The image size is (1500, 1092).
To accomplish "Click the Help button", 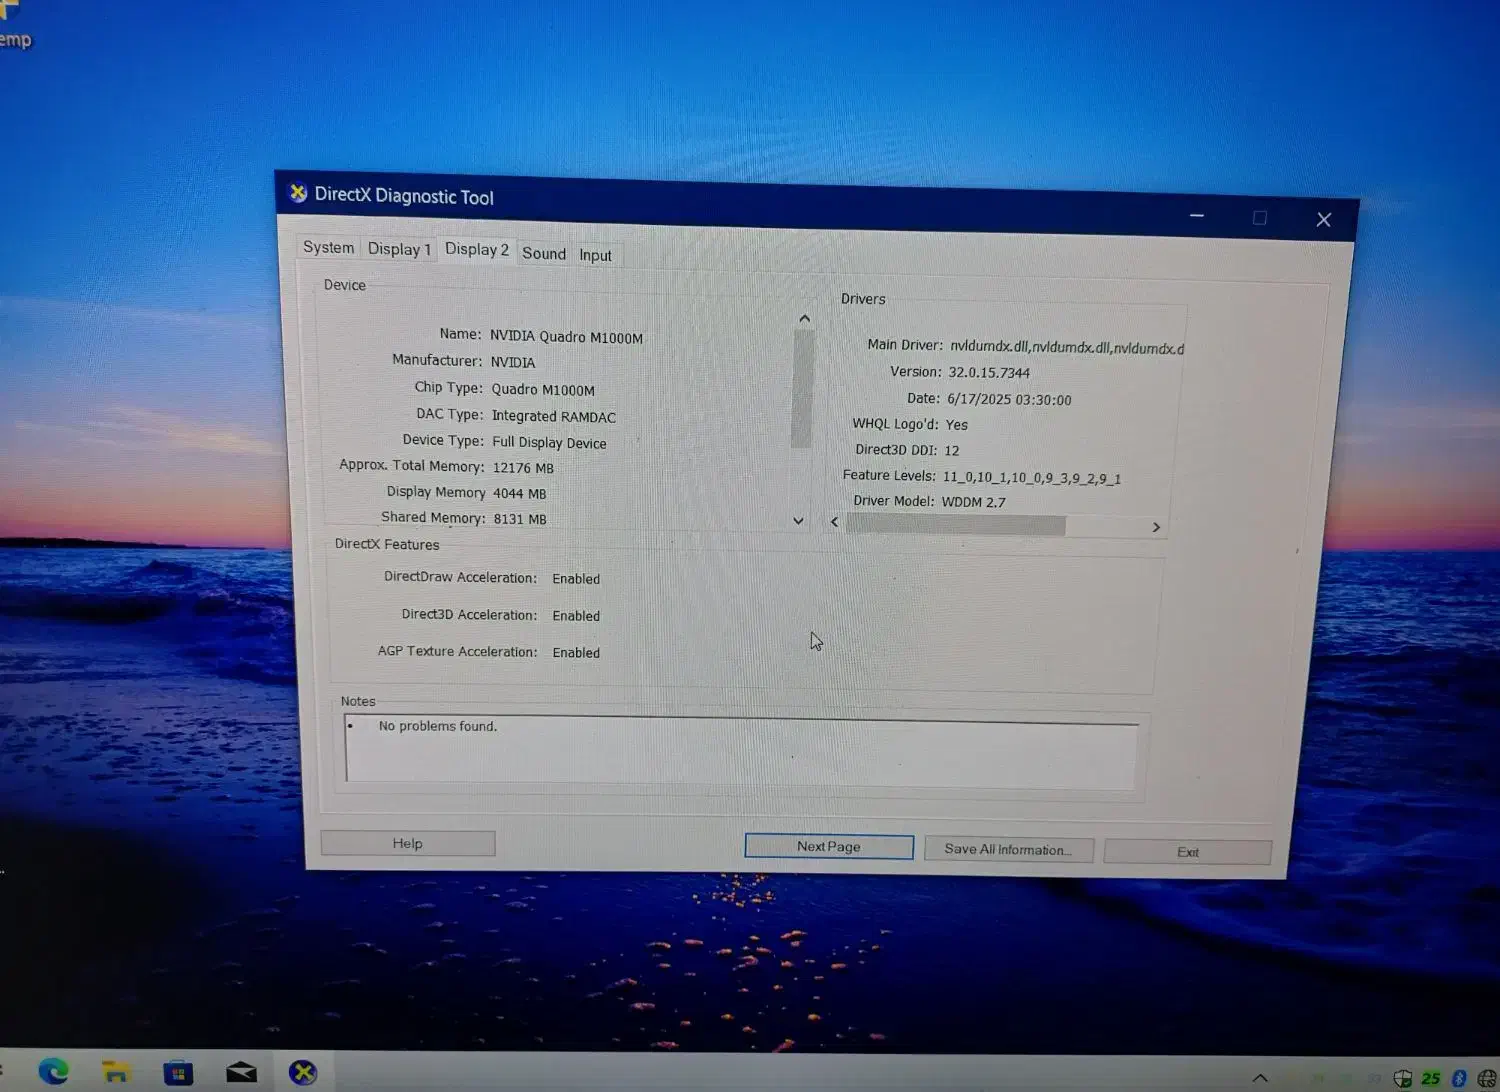I will pos(408,843).
